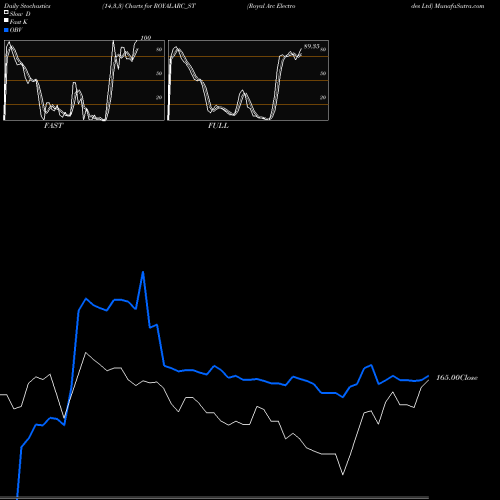Select the 'Fast K' legend label

(19, 22)
